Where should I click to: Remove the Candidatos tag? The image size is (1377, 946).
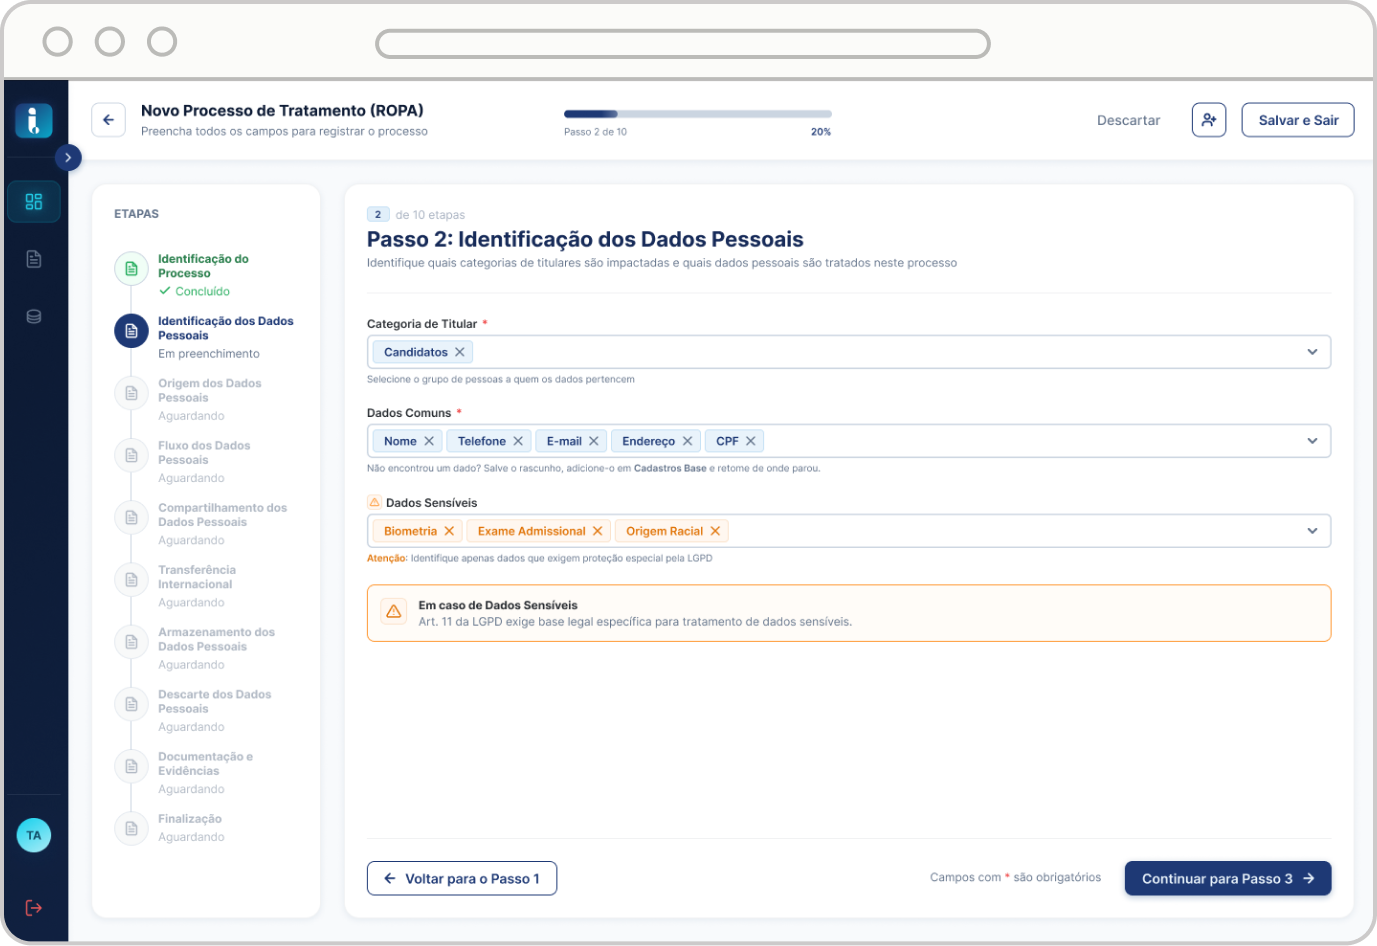460,352
